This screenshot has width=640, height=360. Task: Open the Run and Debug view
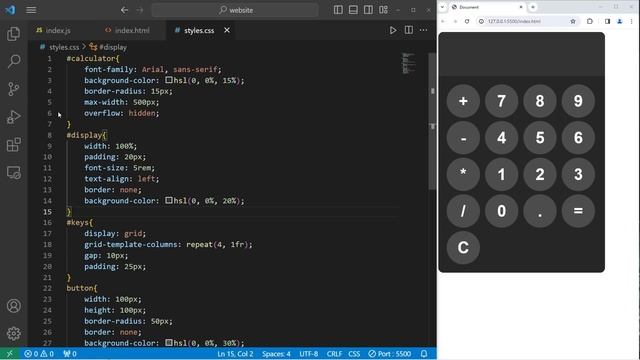[13, 117]
